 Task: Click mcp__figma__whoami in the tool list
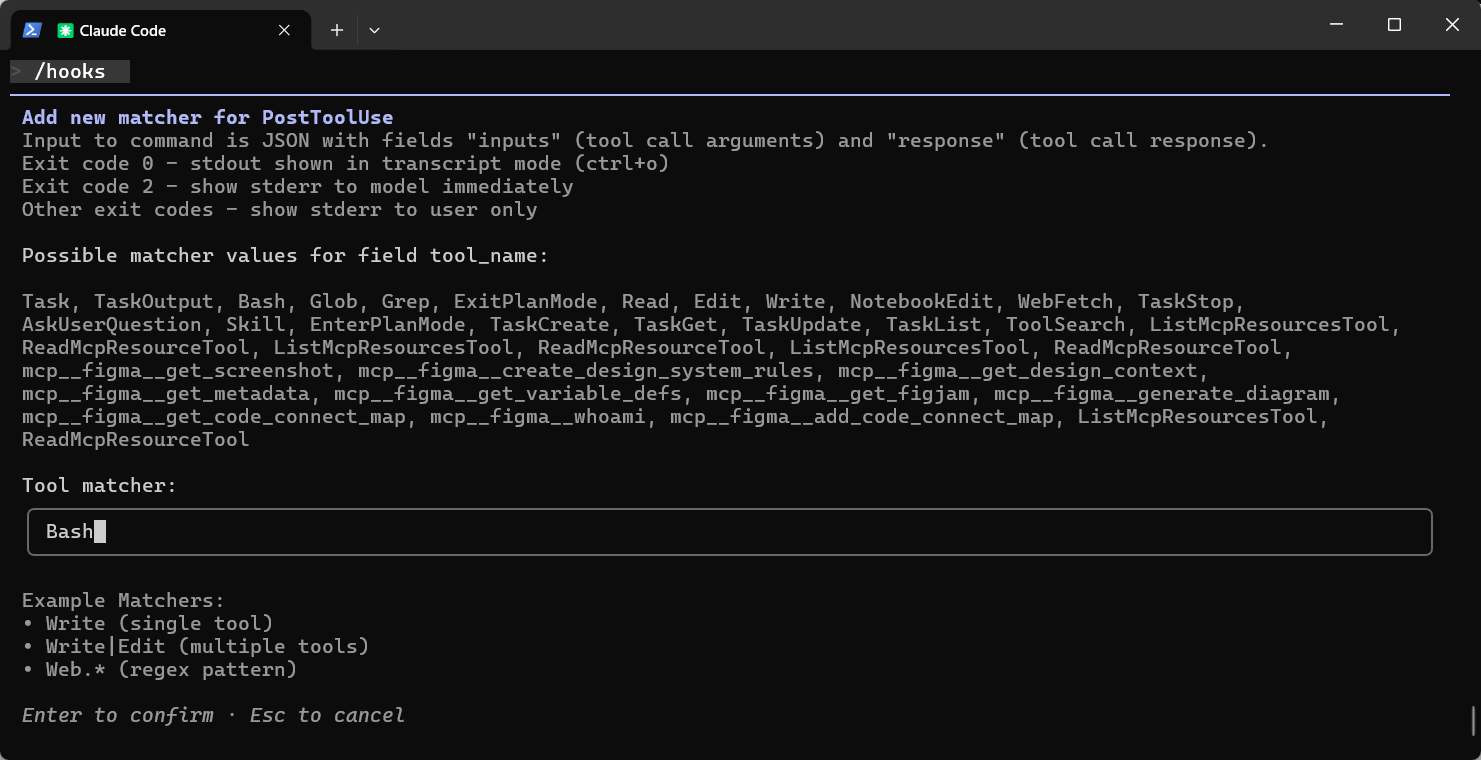click(538, 416)
